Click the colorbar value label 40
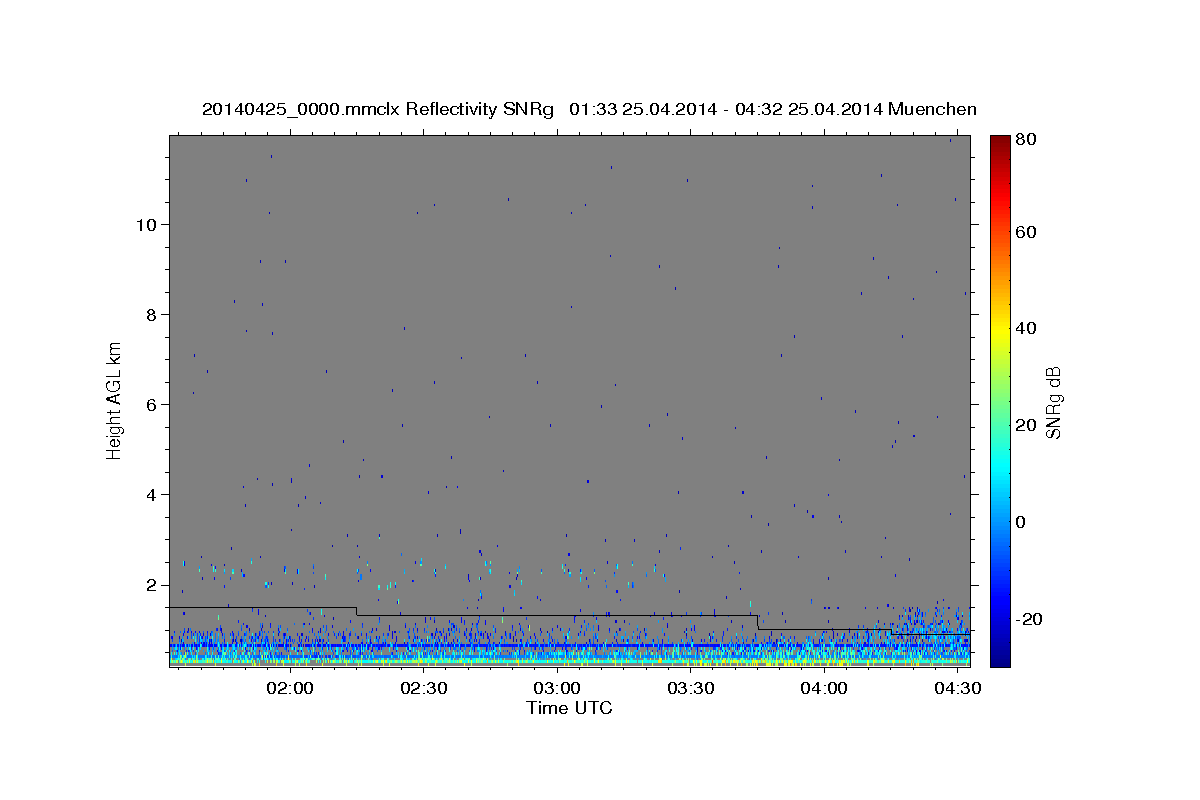Viewport: 1200px width, 800px height. pos(1026,328)
